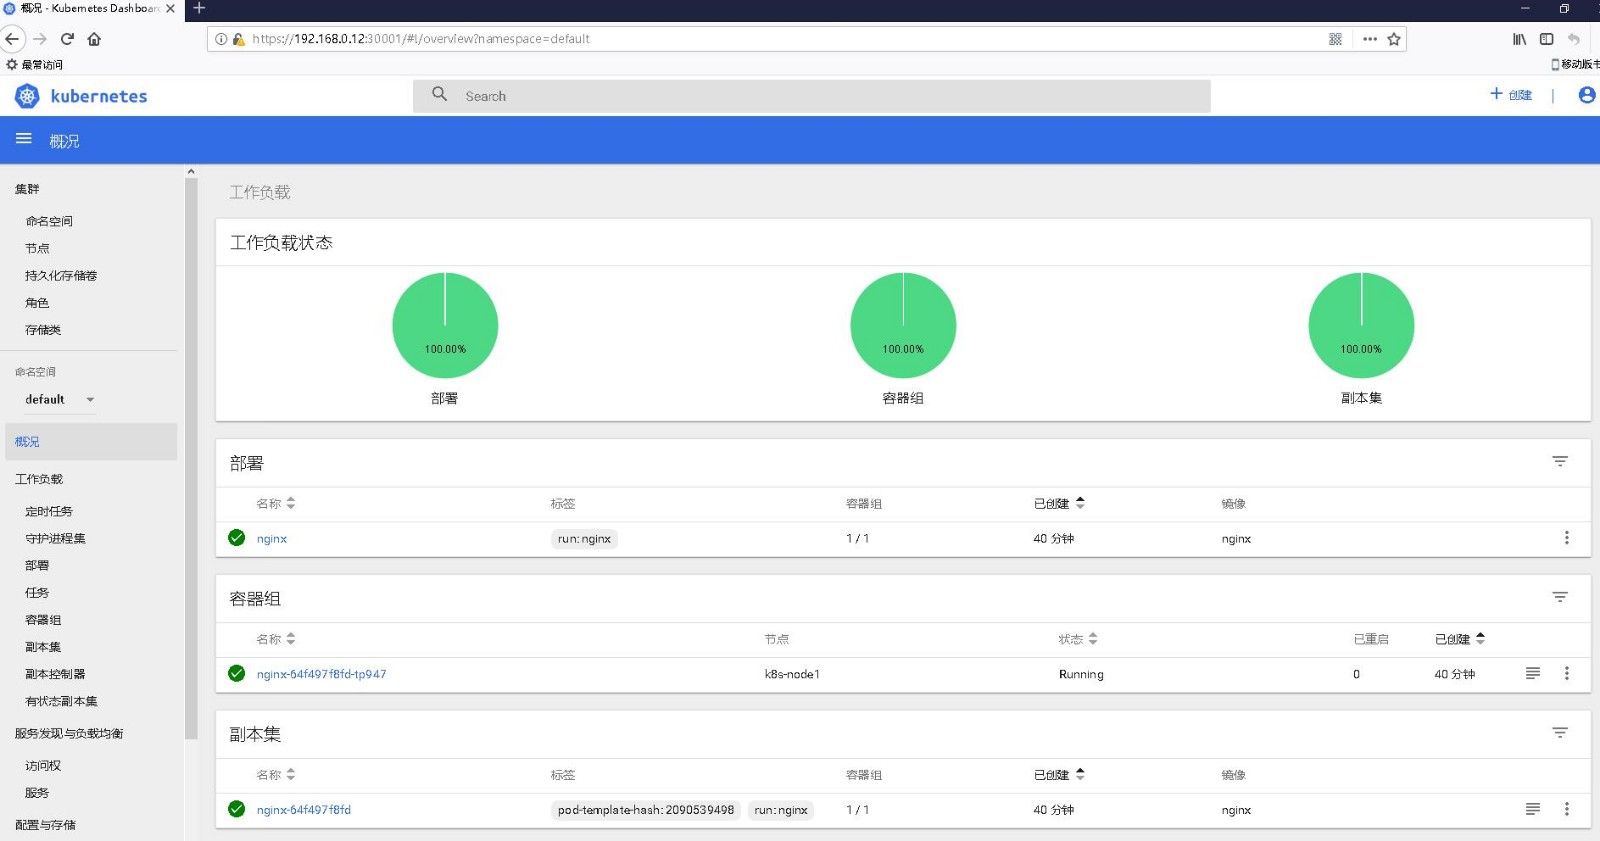Open 存储类 storage classes in sidebar

coord(43,329)
